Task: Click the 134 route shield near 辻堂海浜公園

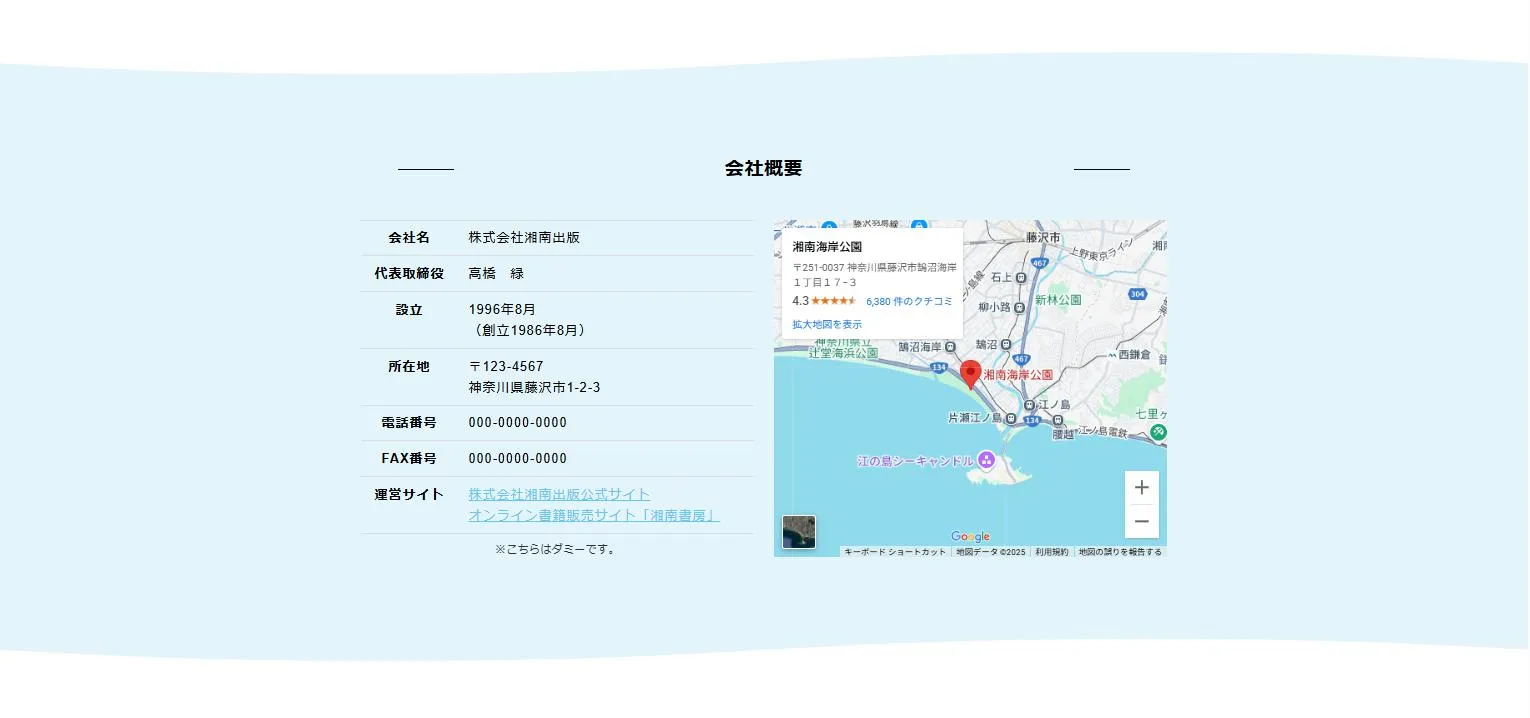Action: [x=938, y=368]
